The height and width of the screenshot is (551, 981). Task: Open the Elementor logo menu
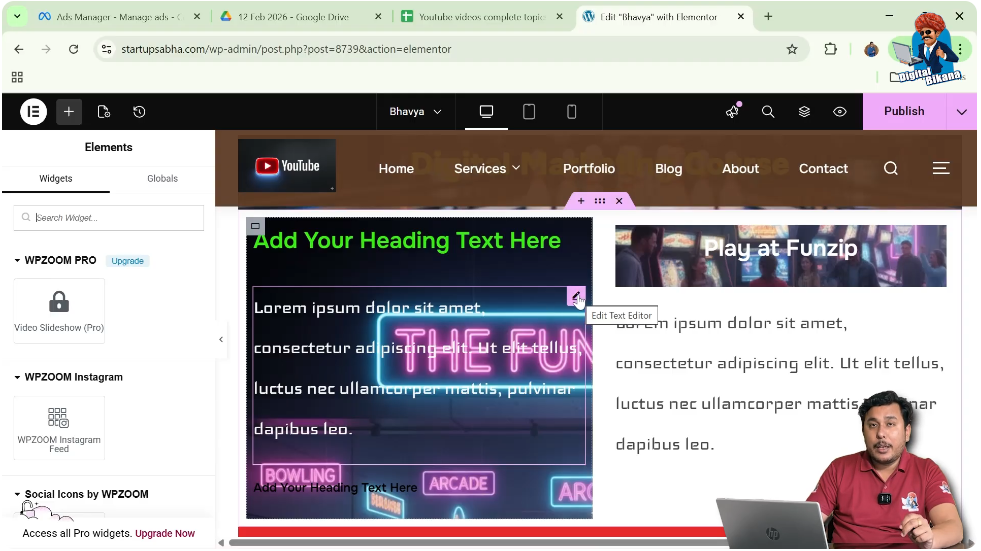pos(33,112)
